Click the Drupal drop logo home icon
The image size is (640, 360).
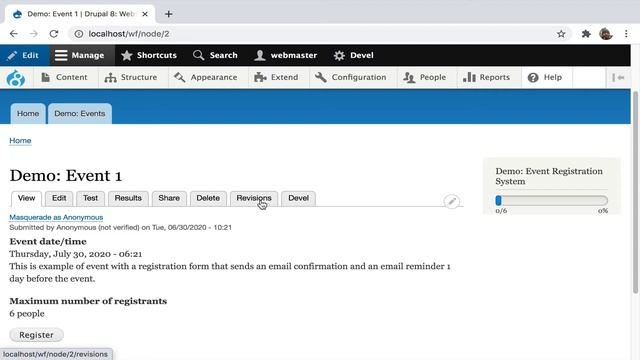pos(16,78)
